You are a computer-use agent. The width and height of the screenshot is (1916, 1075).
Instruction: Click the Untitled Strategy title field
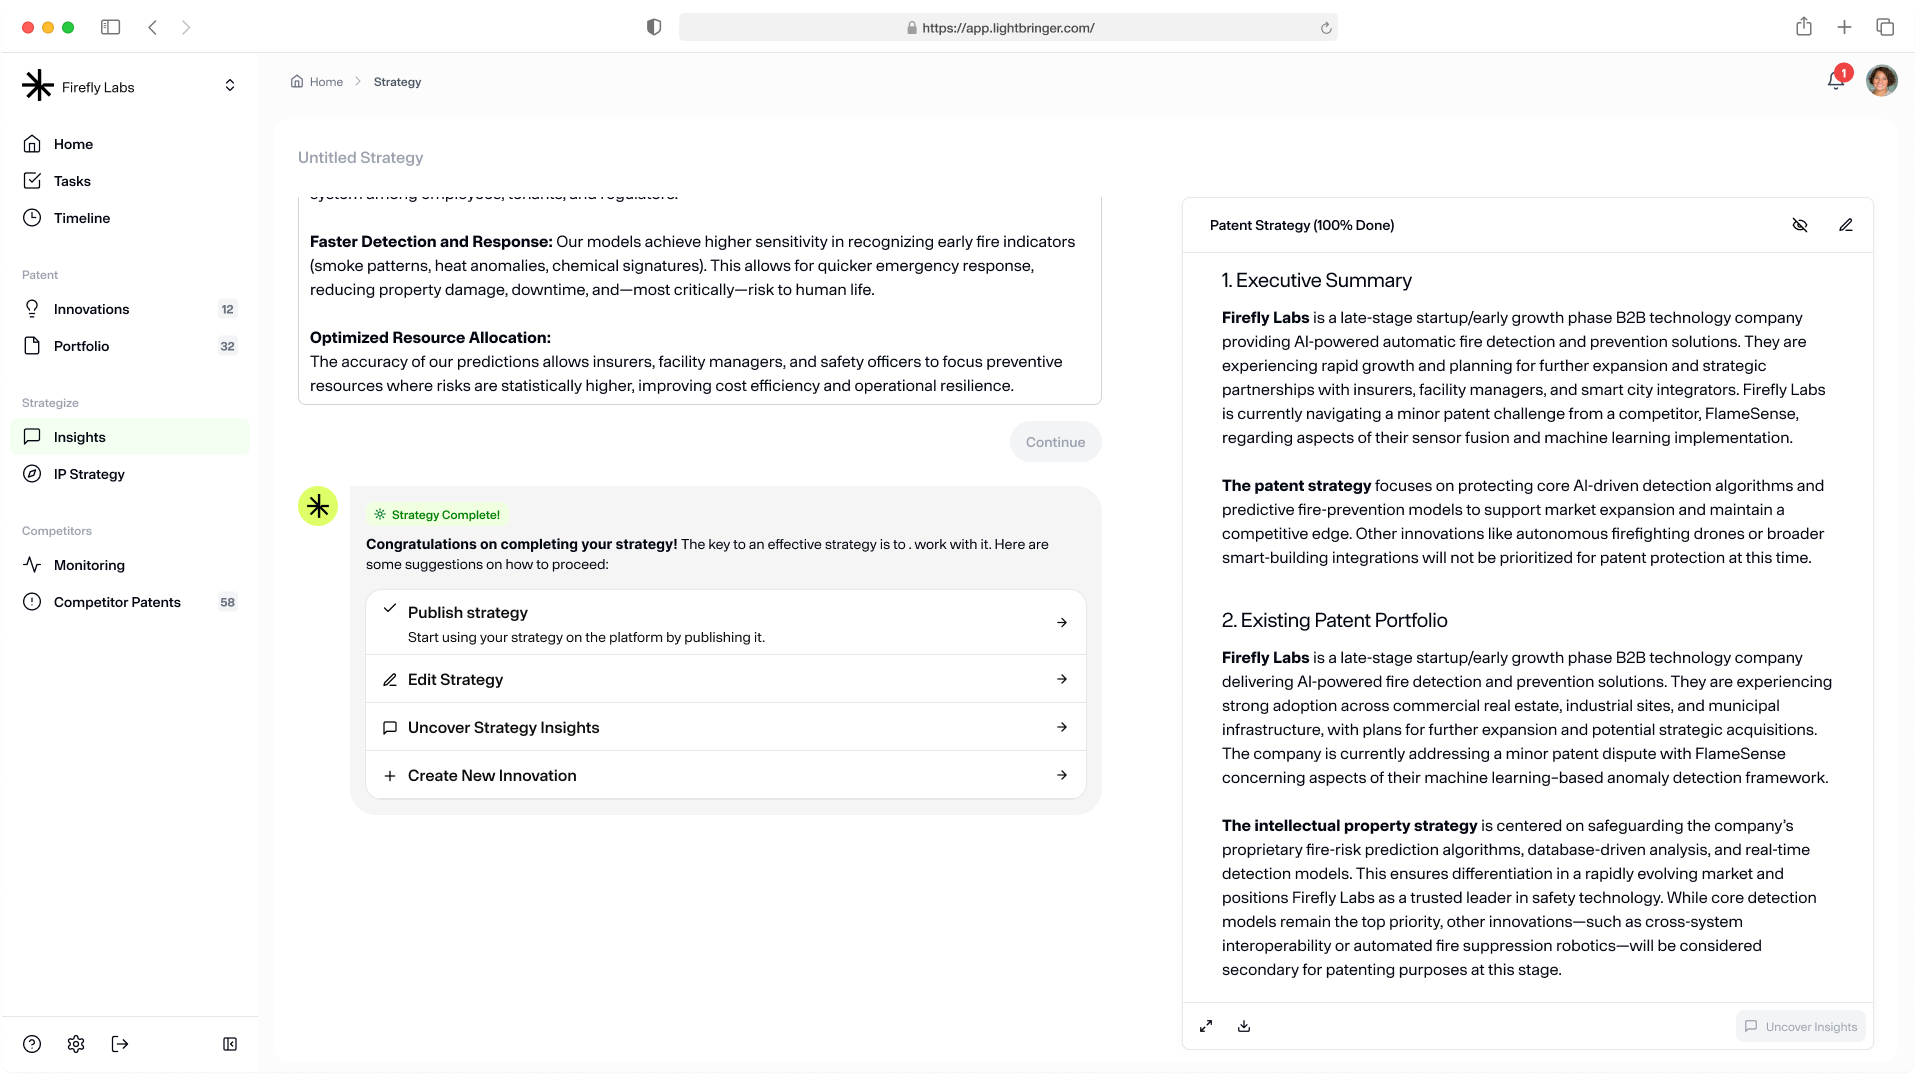coord(361,157)
